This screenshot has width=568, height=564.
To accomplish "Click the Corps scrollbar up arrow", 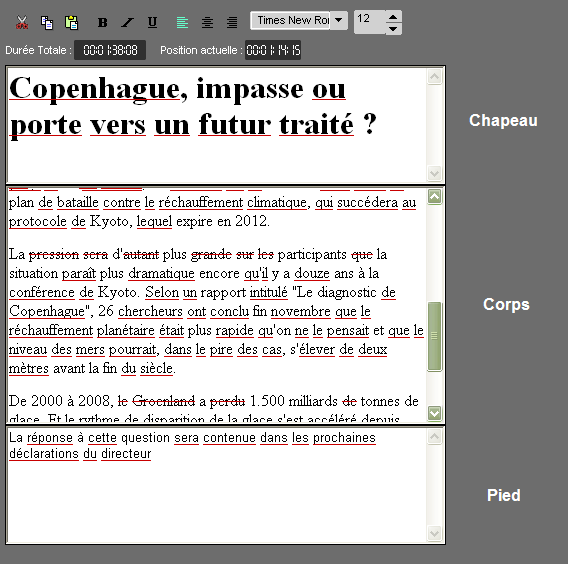I will tap(434, 197).
